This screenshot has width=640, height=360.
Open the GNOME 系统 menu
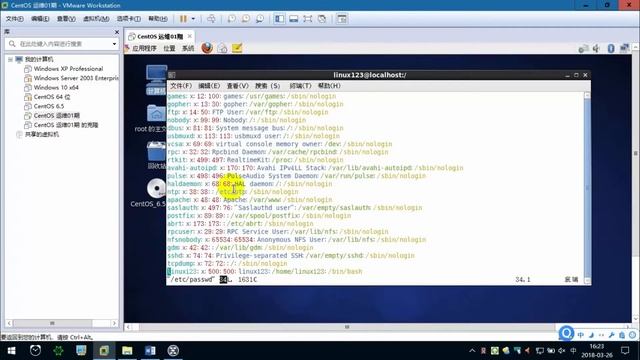pyautogui.click(x=188, y=49)
